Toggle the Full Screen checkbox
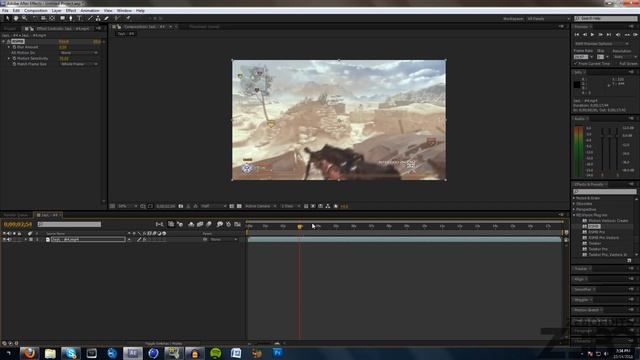 click(616, 64)
